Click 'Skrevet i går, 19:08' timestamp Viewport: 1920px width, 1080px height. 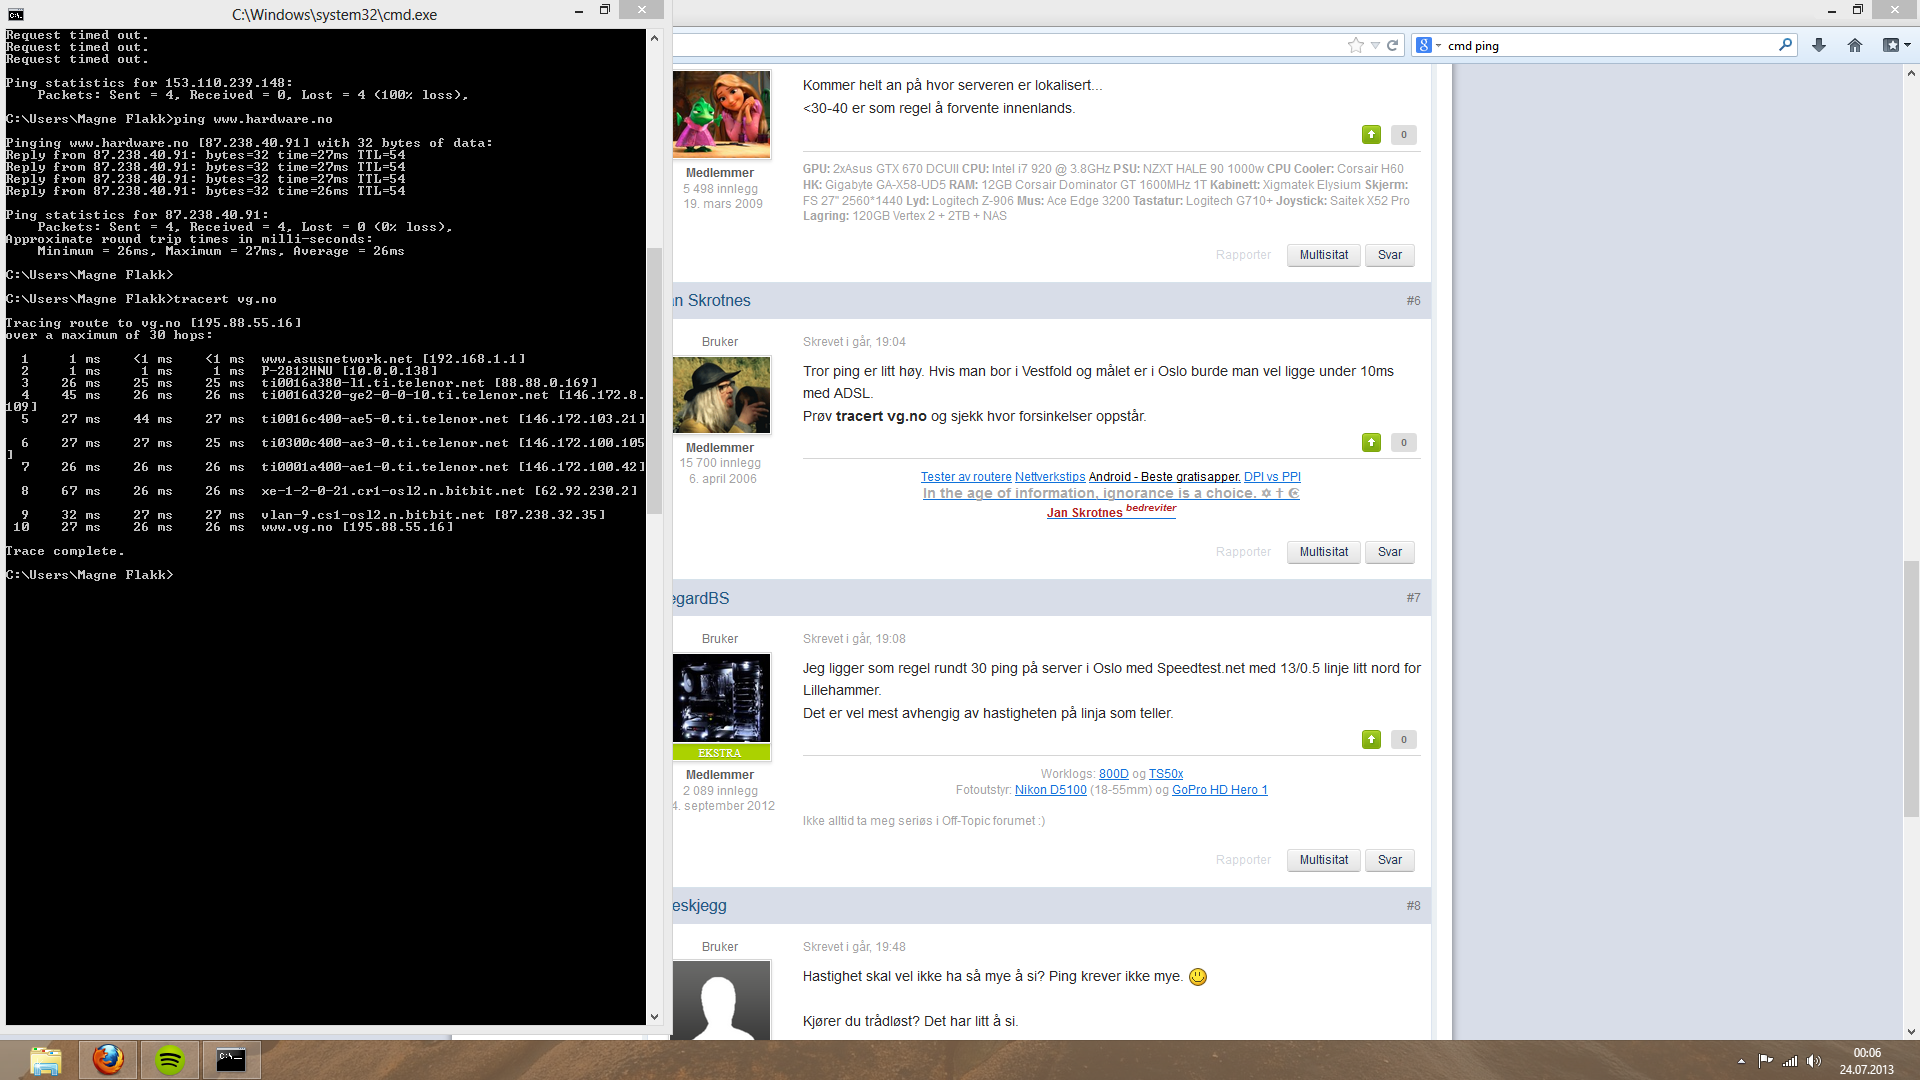[x=854, y=639]
